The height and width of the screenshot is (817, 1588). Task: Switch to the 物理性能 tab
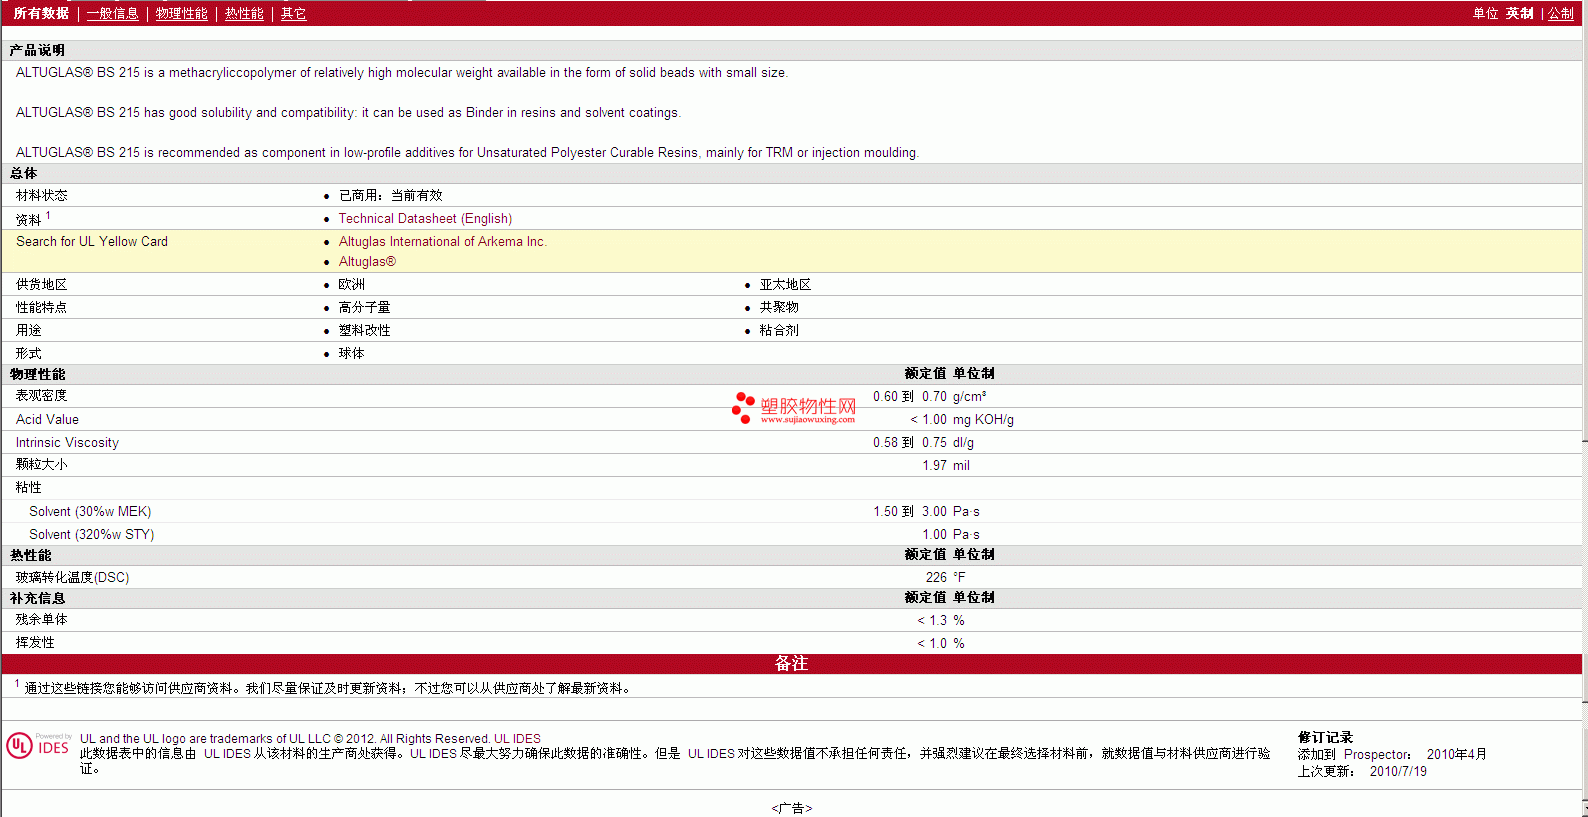point(181,13)
